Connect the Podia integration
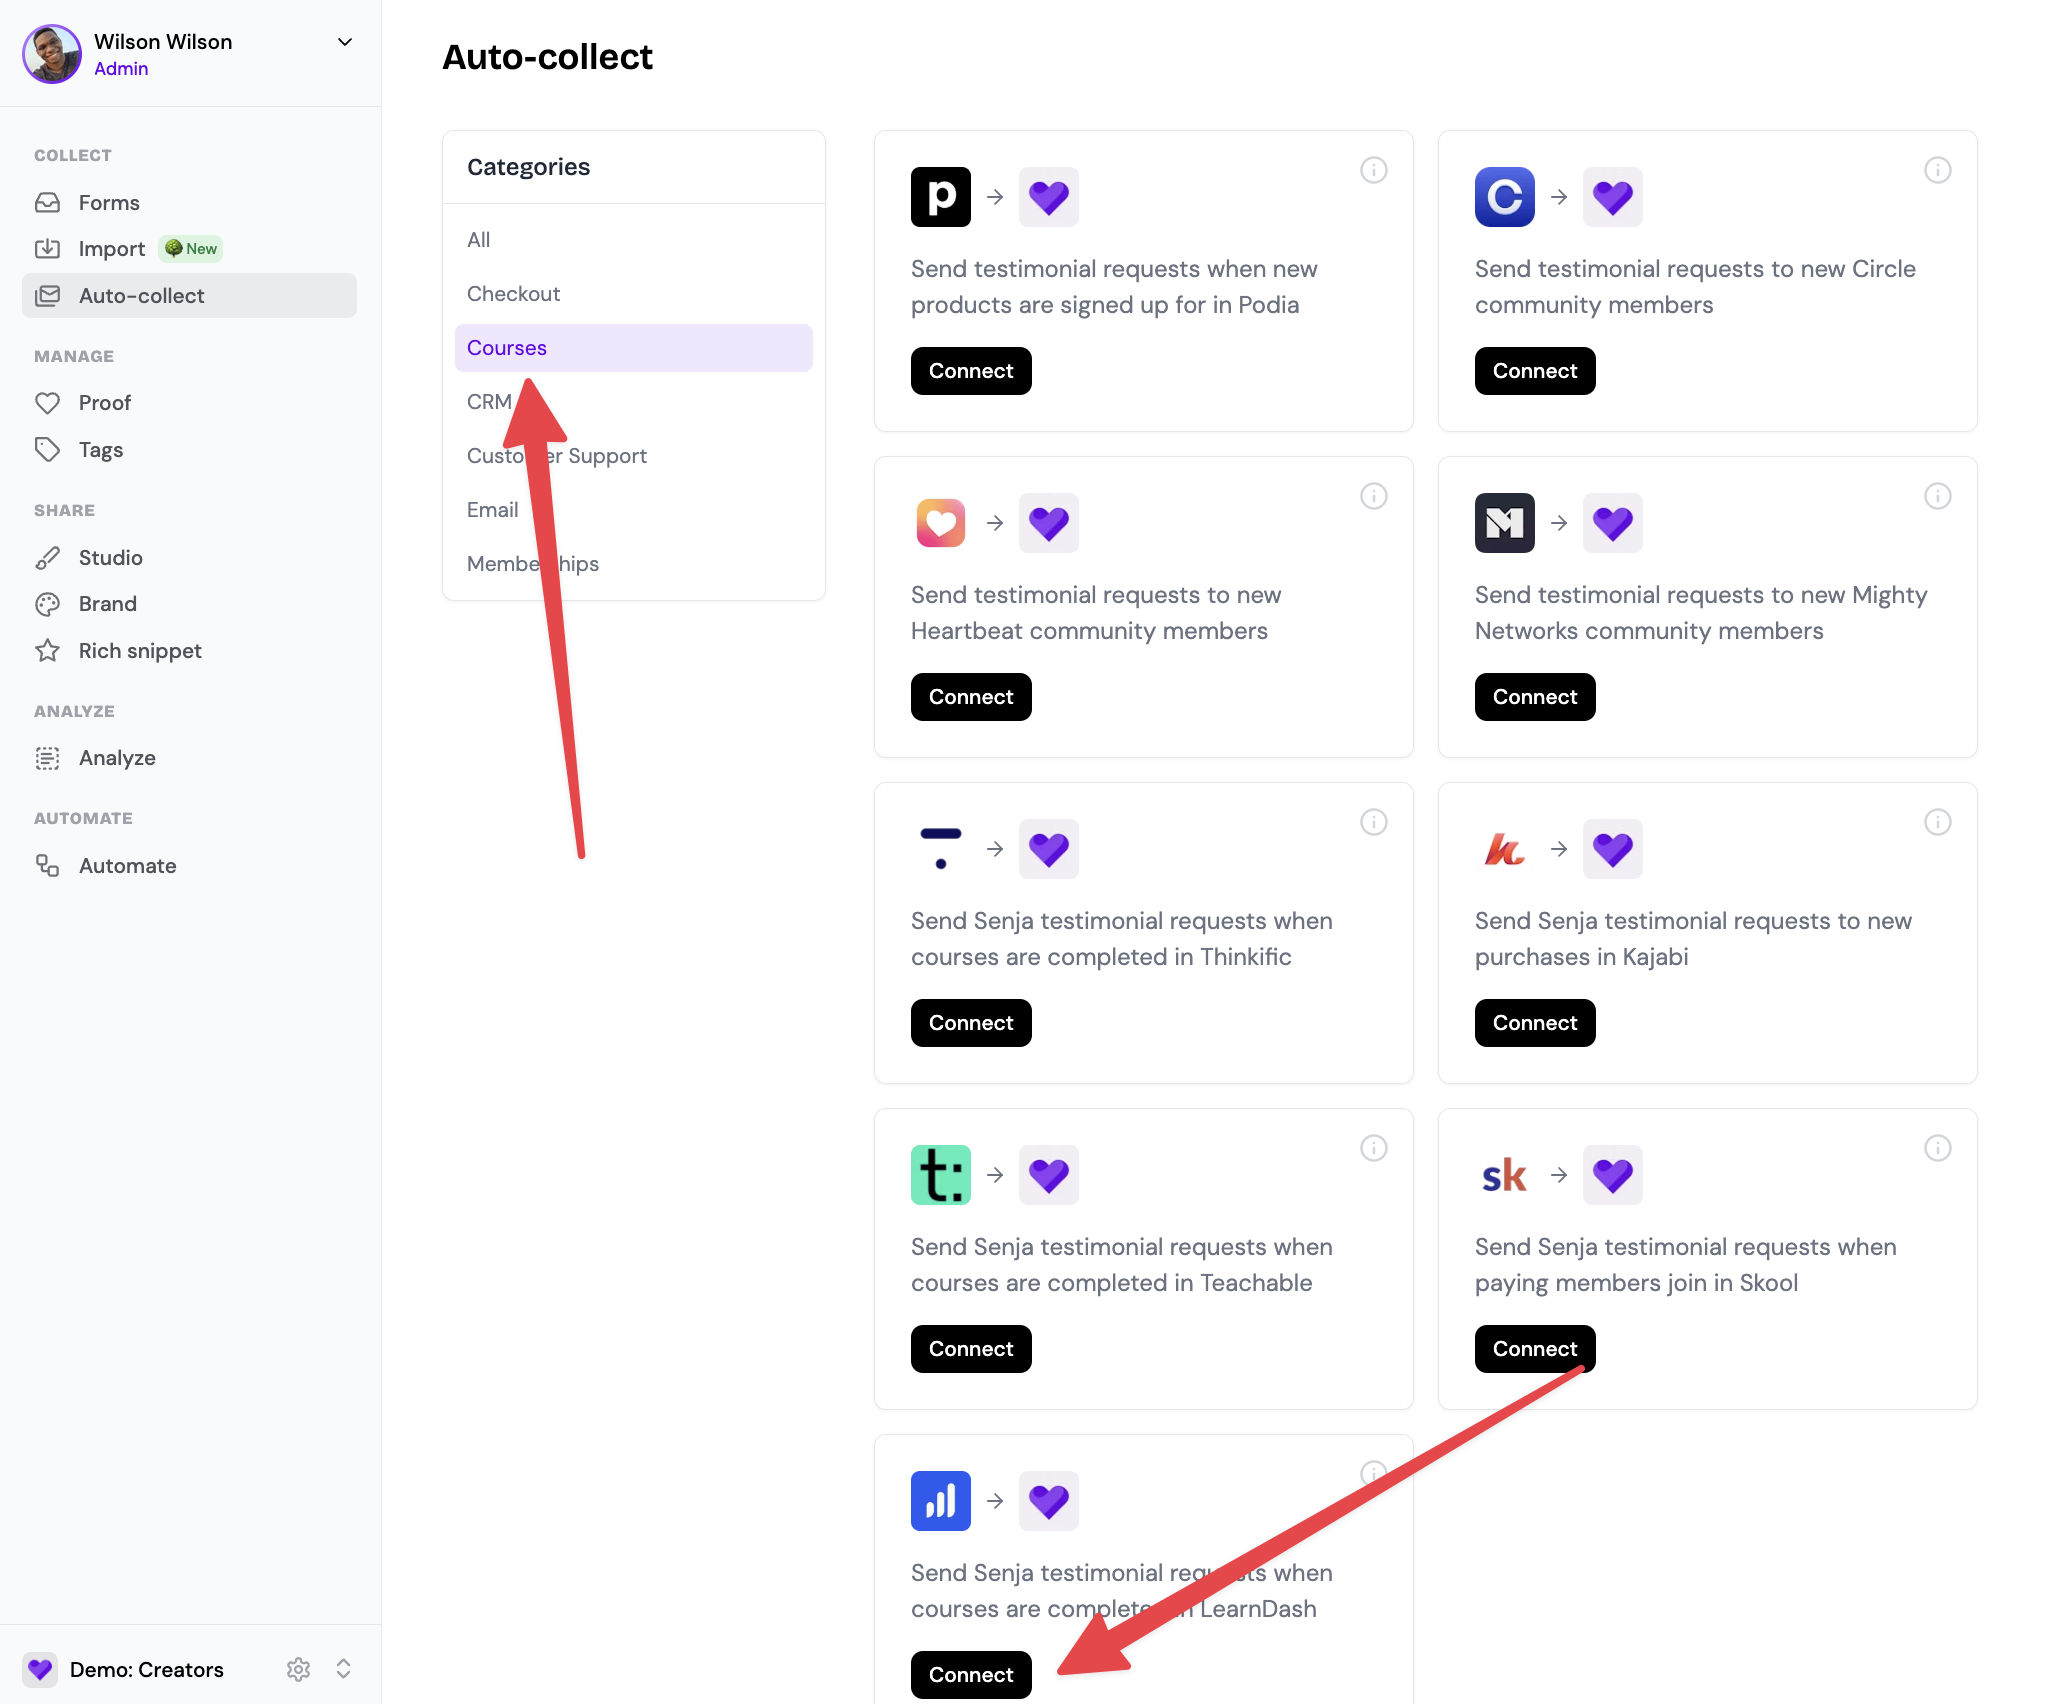The height and width of the screenshot is (1704, 2072). [x=971, y=371]
